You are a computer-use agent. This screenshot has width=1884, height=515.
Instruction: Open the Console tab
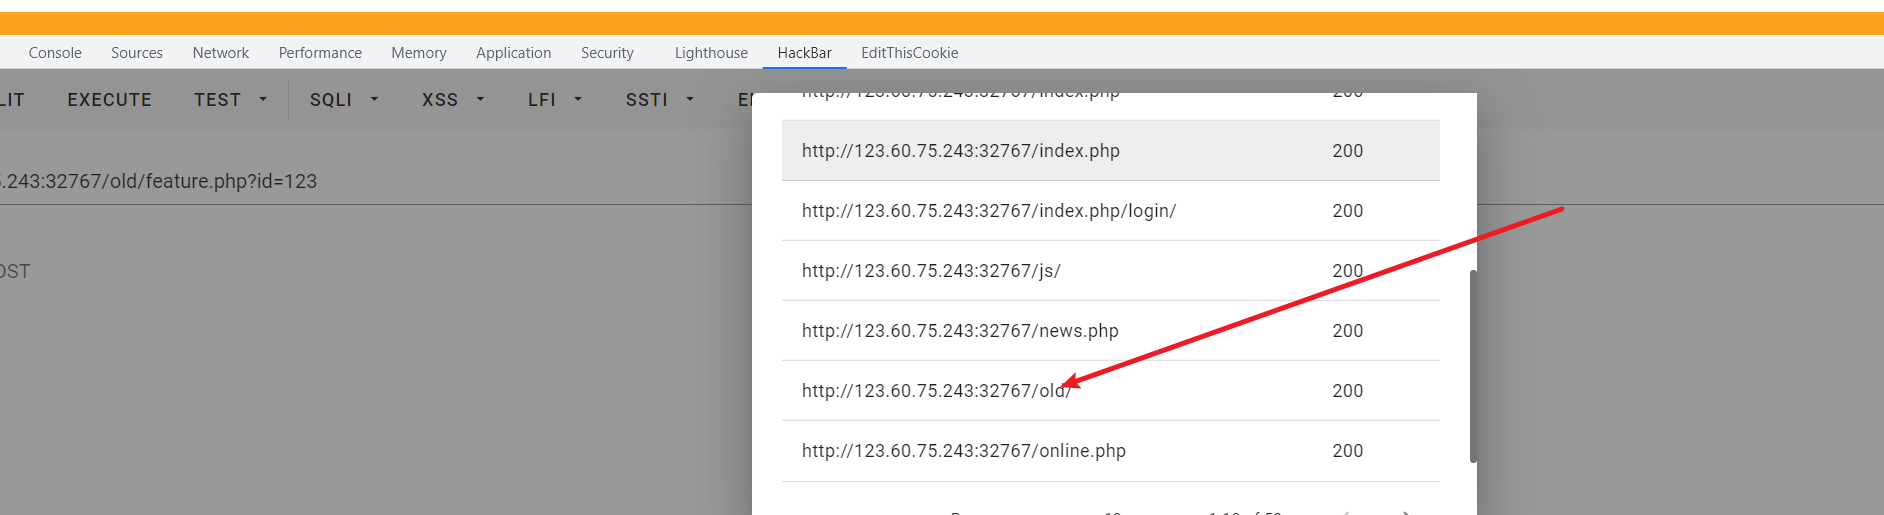tap(55, 53)
